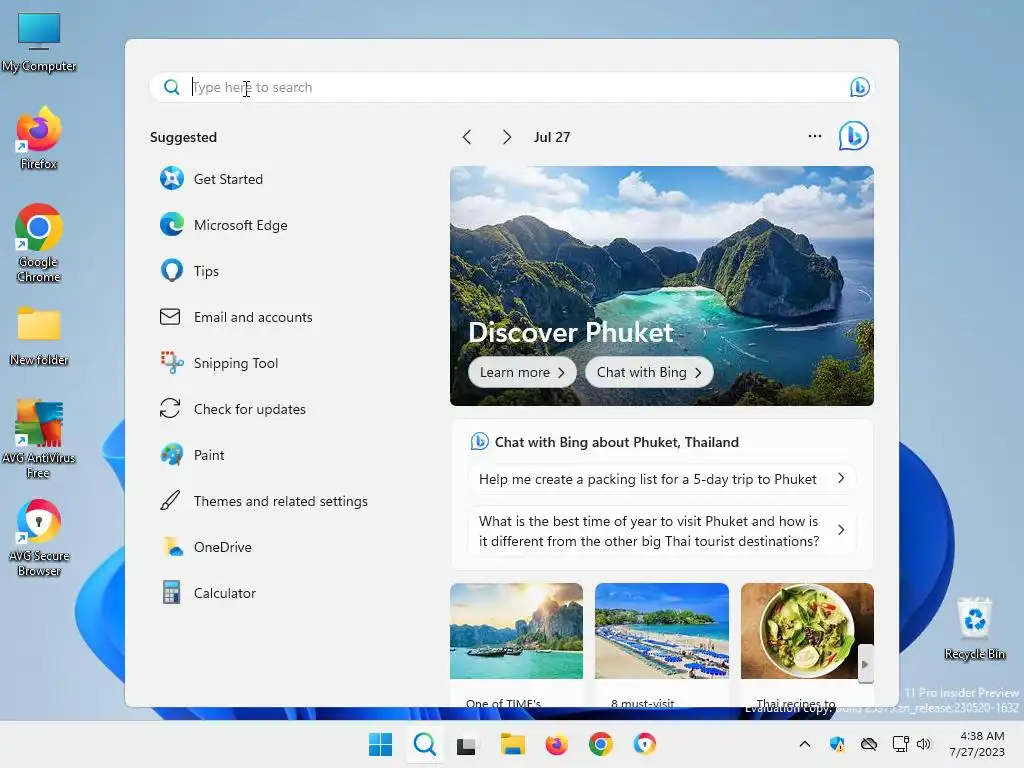
Task: Launch Google Chrome from the taskbar
Action: [601, 744]
